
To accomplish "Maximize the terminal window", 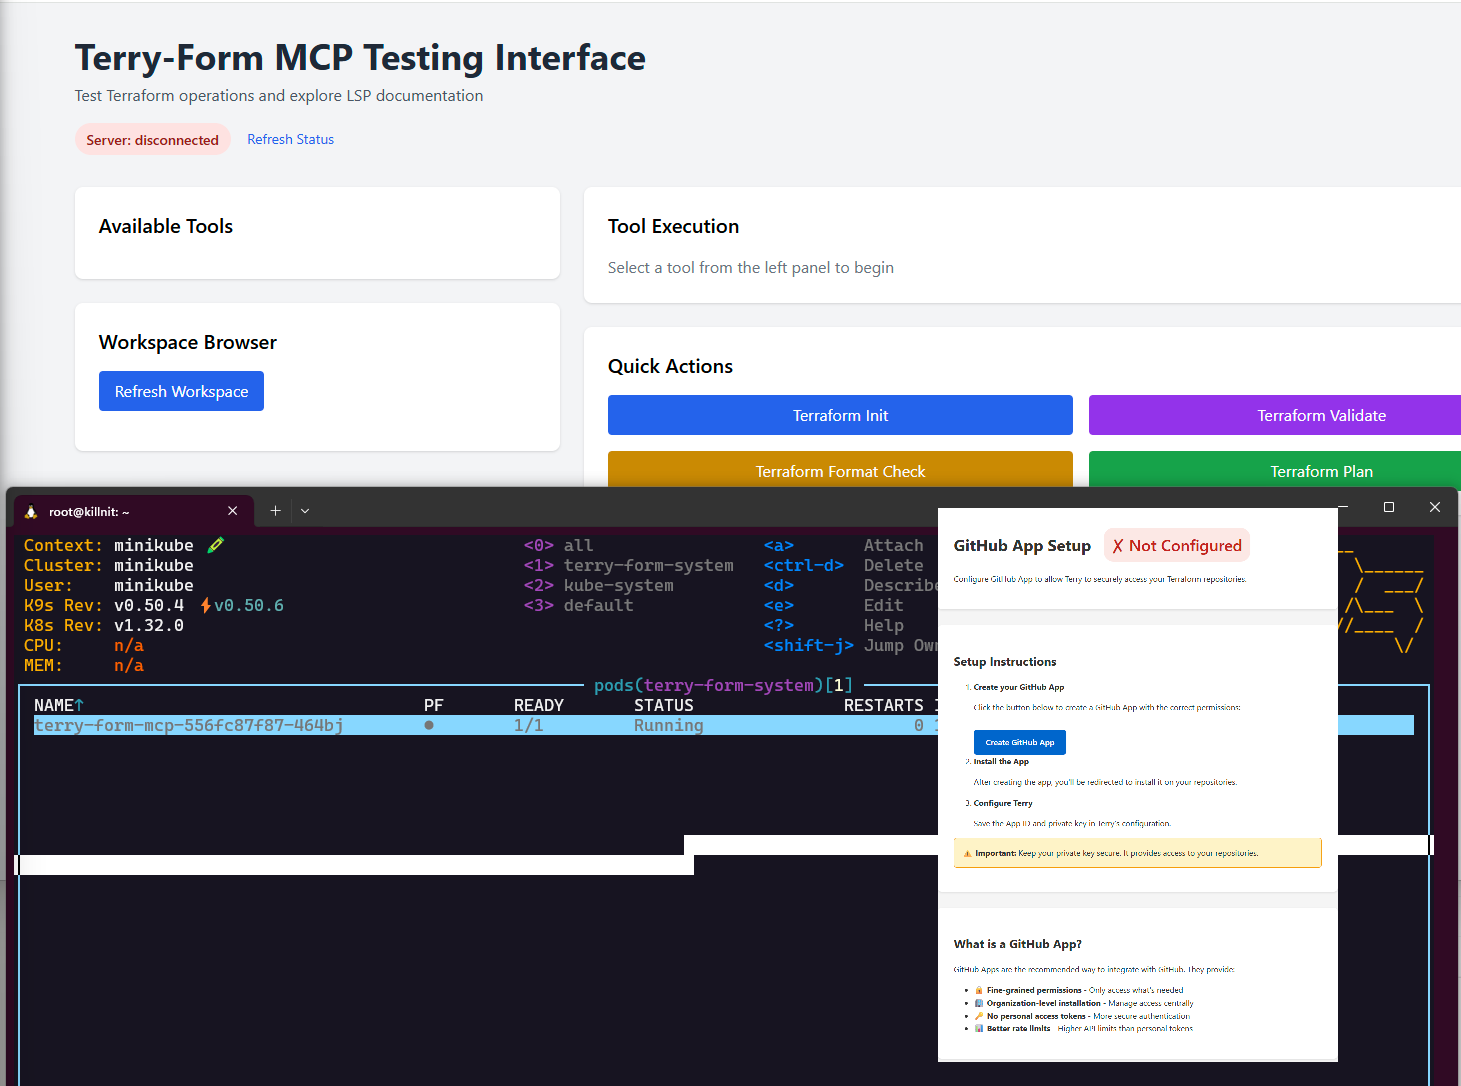I will pos(1388,507).
